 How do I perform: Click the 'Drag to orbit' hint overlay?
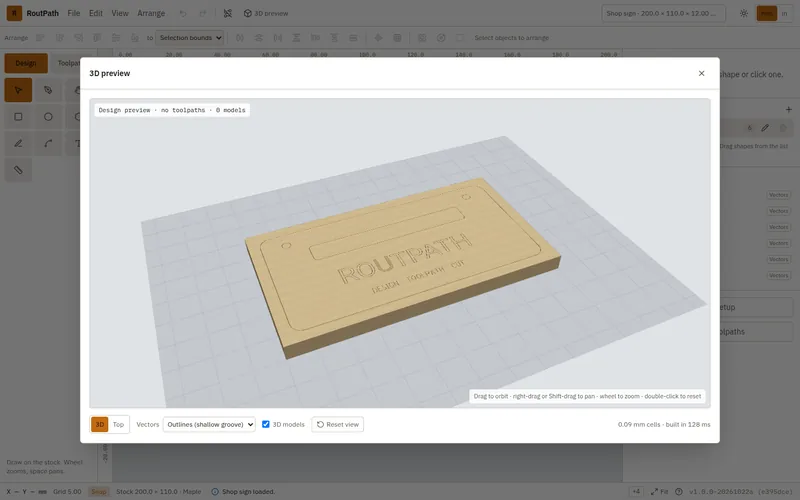click(587, 396)
